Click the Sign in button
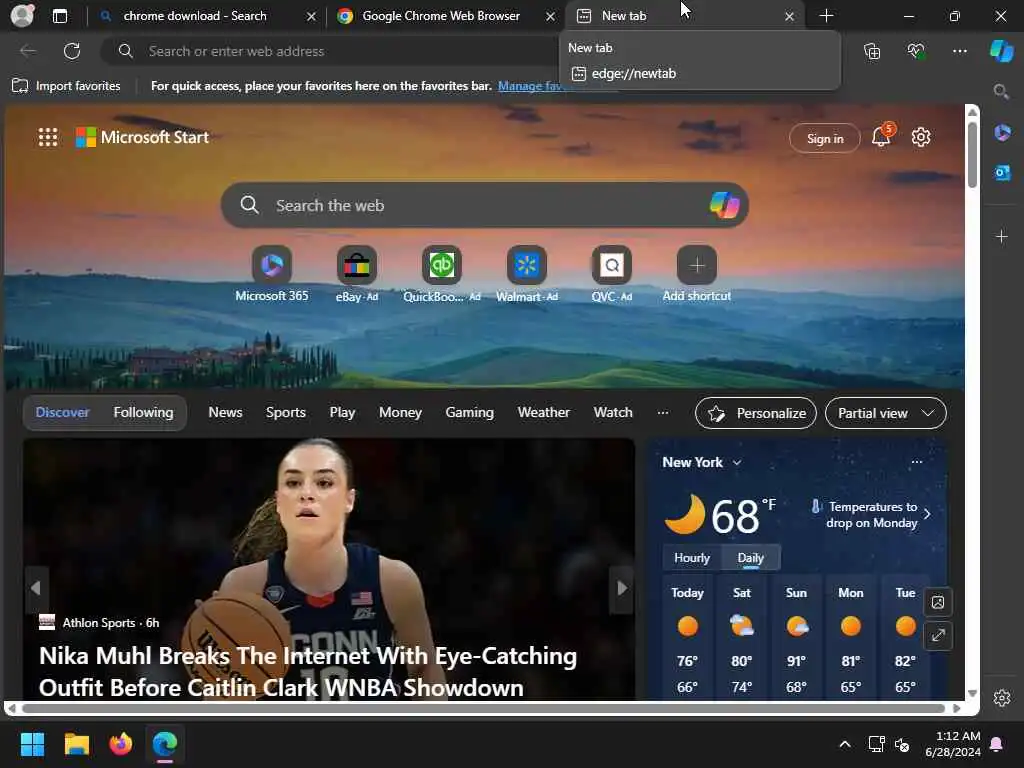Screen dimensions: 1024x768 coord(825,138)
